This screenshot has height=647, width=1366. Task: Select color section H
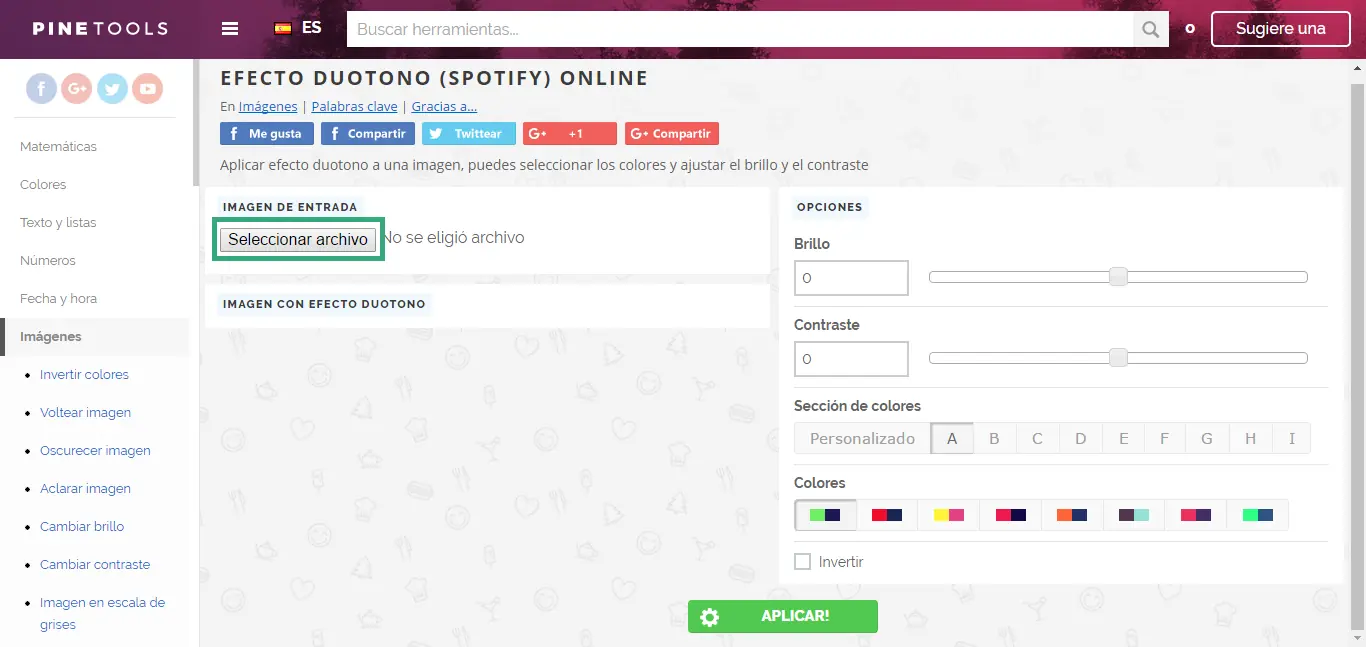tap(1250, 438)
